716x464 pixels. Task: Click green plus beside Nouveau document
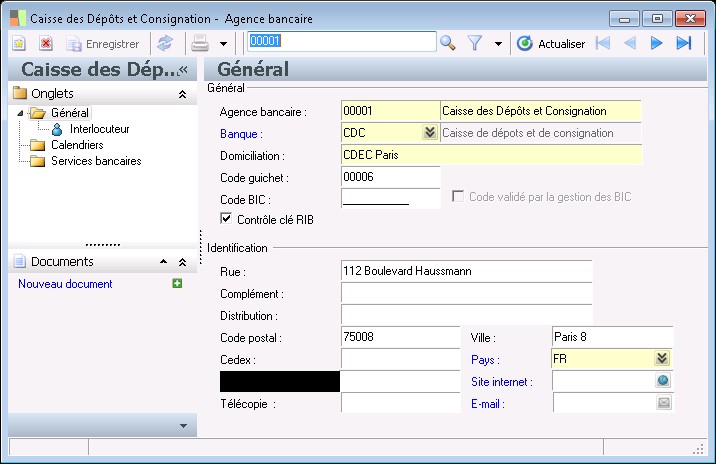[x=177, y=284]
